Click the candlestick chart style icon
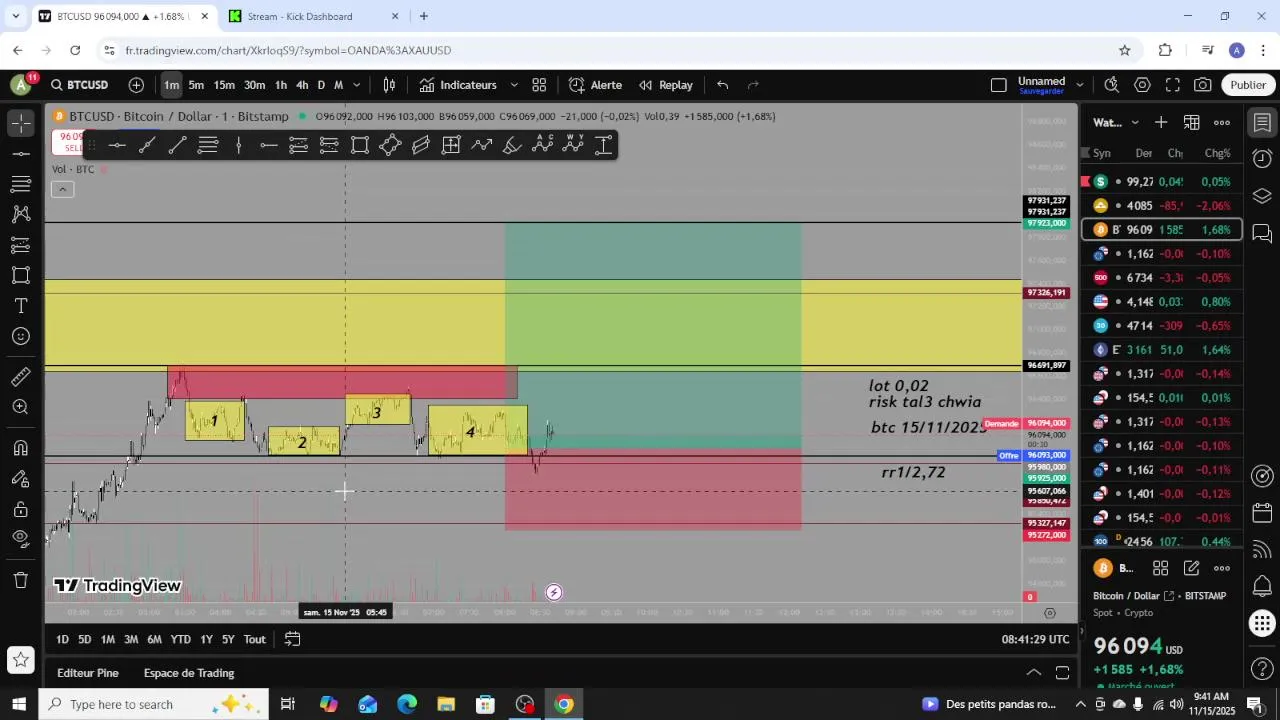The image size is (1280, 720). (389, 85)
